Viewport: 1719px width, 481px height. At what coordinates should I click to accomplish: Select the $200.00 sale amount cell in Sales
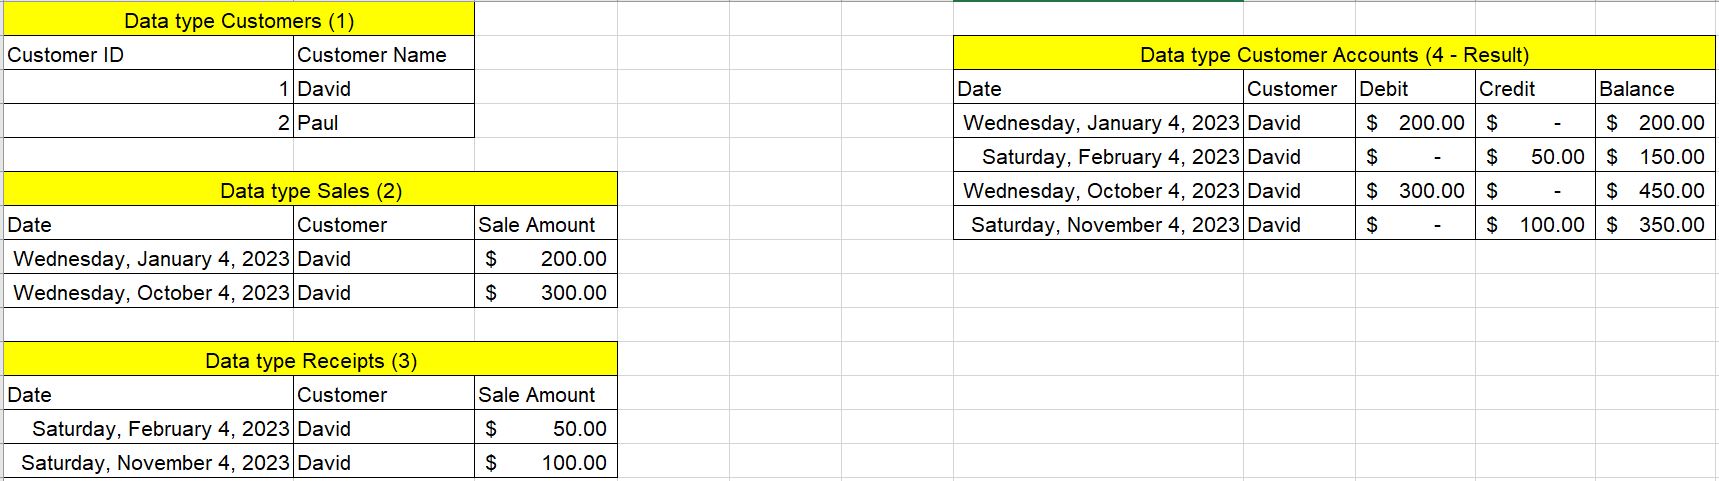pos(546,258)
